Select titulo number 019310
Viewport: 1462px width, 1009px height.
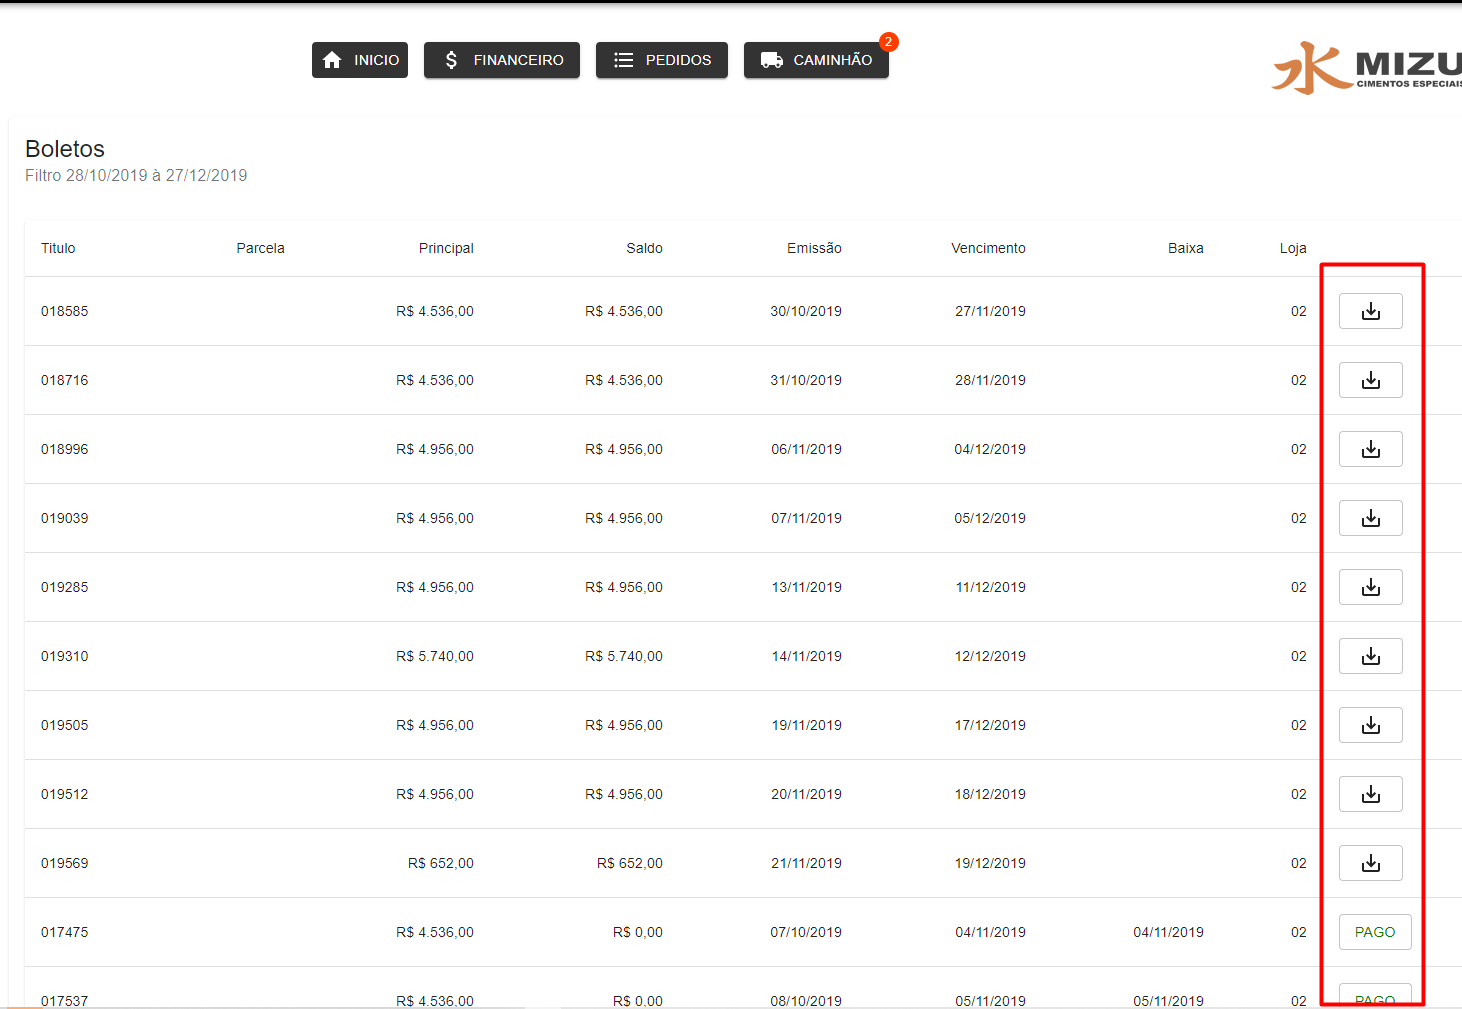pos(64,656)
